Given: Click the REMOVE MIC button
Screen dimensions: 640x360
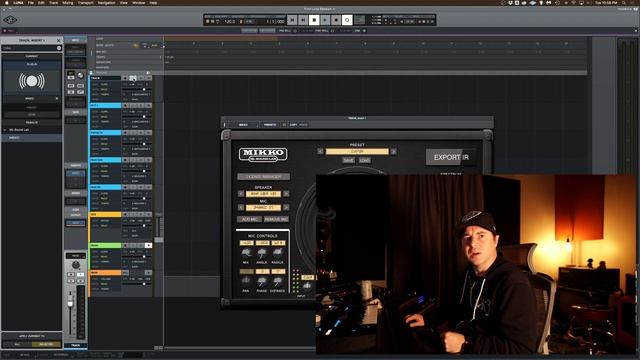Looking at the screenshot, I should 276,219.
